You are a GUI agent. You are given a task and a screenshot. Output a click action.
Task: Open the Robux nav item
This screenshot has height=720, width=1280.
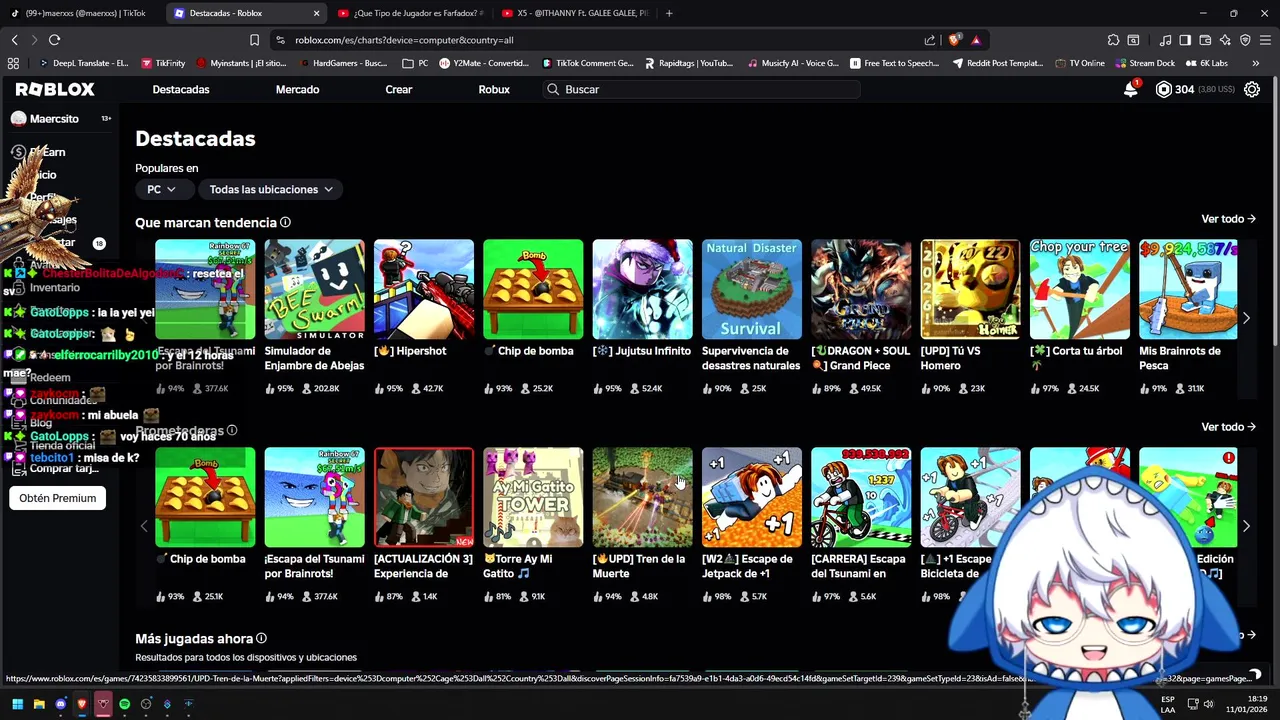[x=494, y=89]
